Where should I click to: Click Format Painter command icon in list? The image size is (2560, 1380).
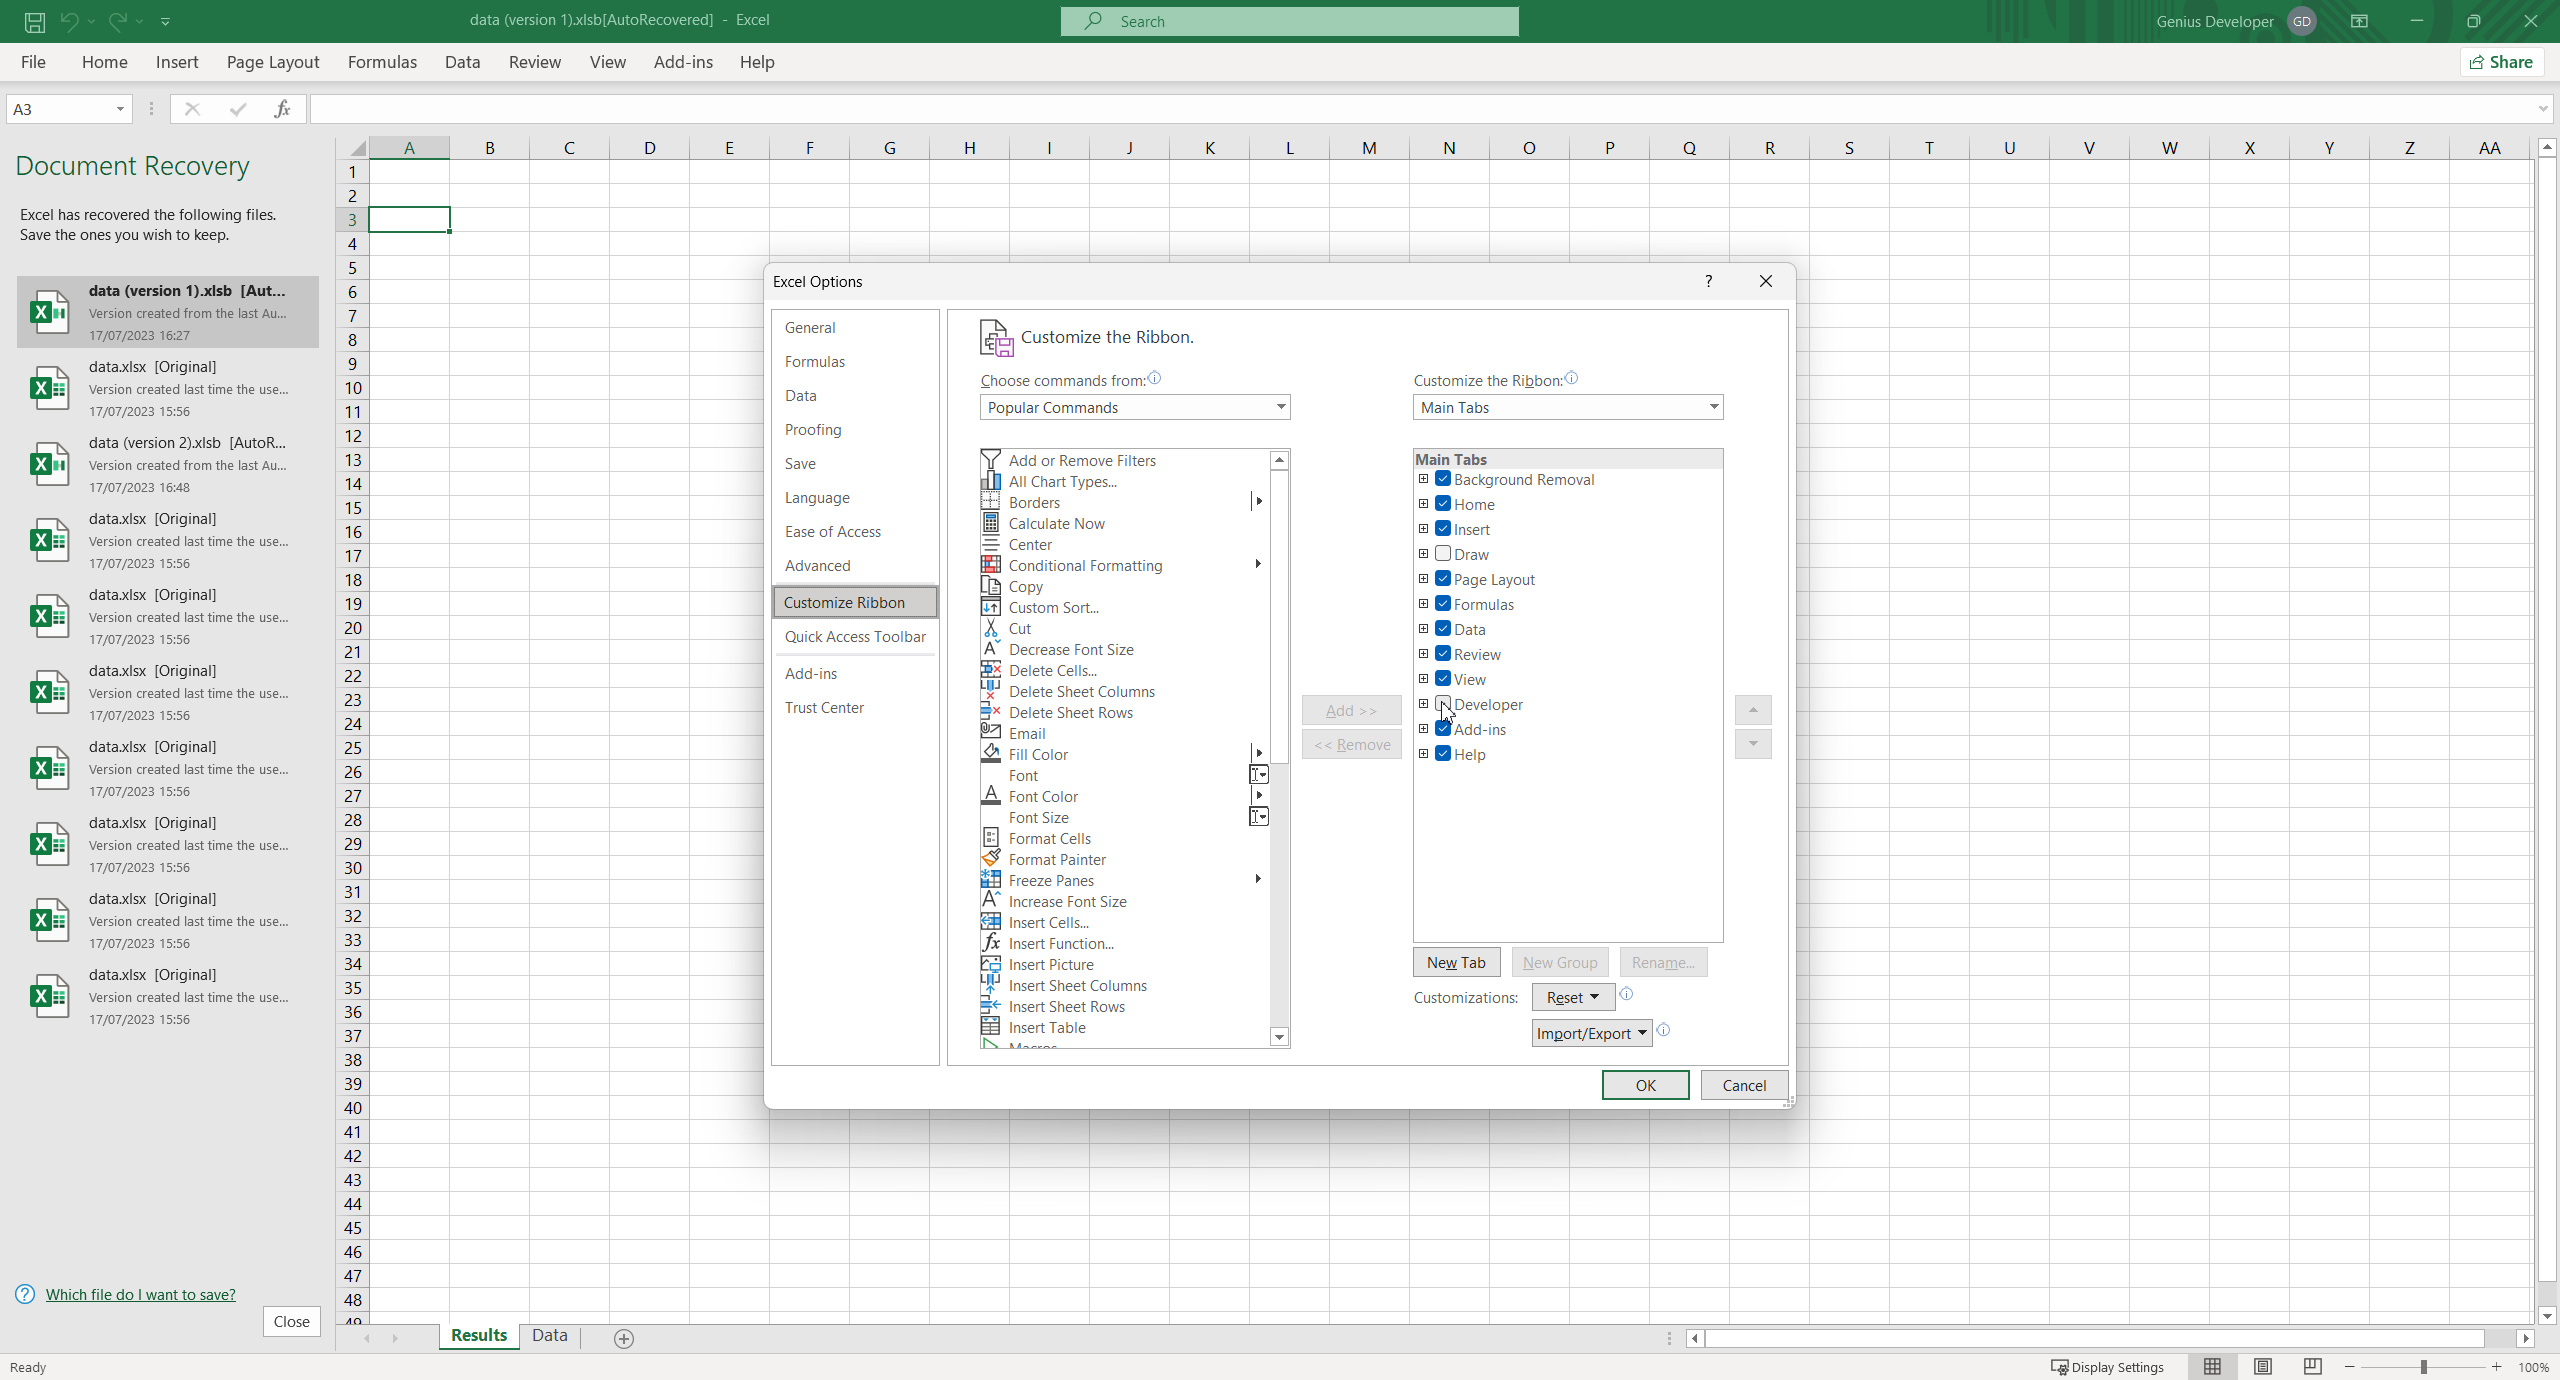tap(990, 859)
